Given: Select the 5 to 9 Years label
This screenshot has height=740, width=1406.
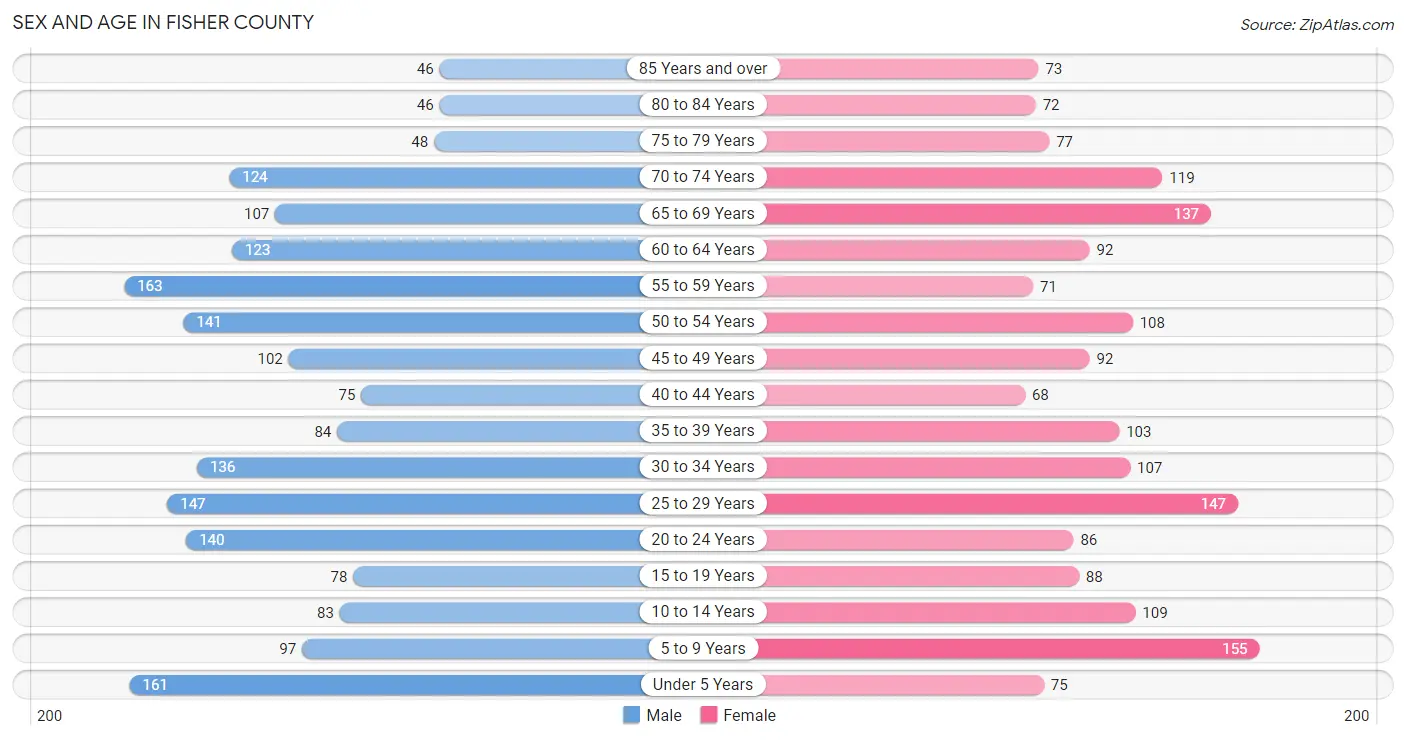Looking at the screenshot, I should [x=703, y=648].
